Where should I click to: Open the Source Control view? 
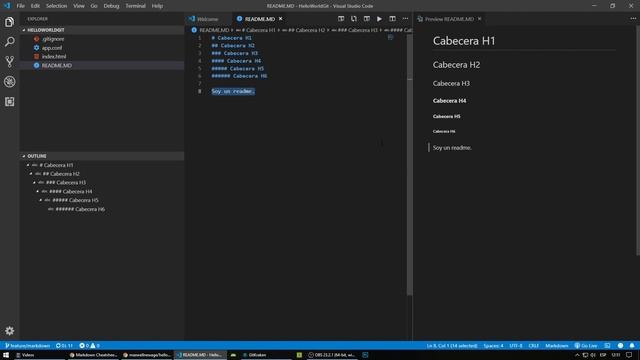(9, 62)
